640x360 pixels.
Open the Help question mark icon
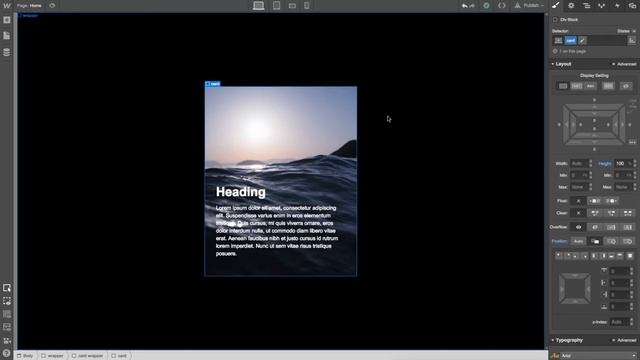click(6, 353)
